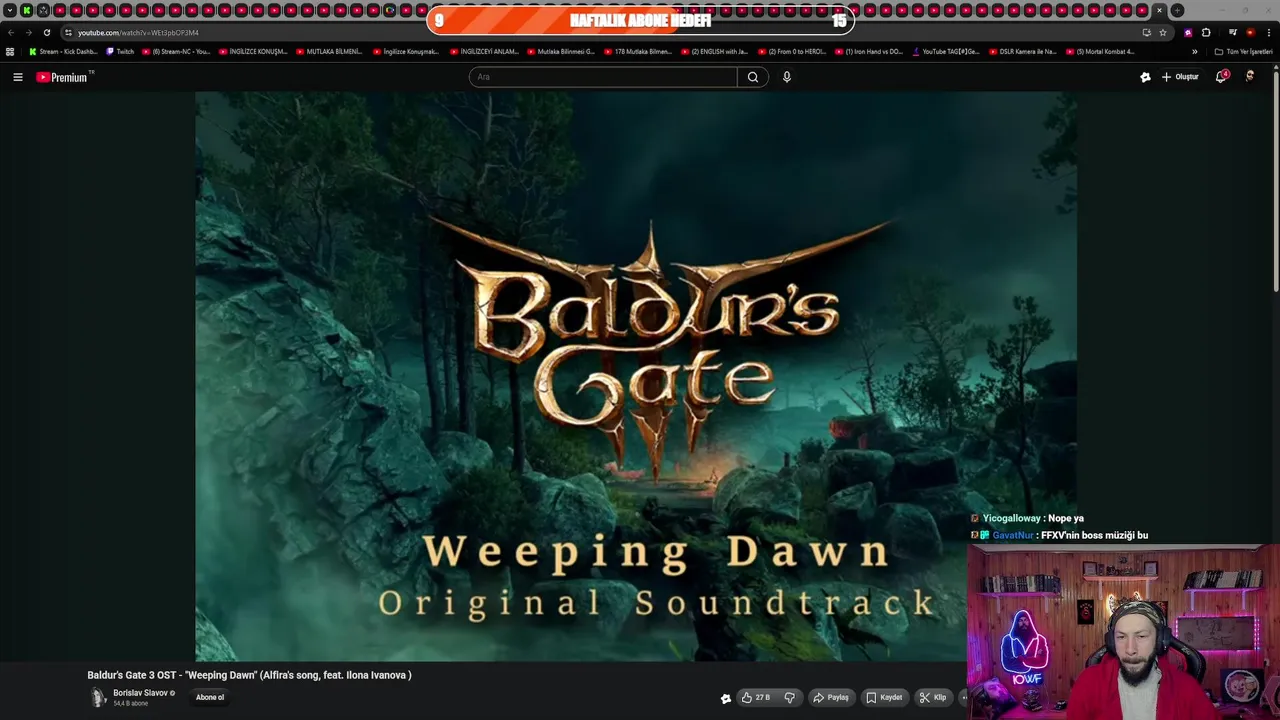This screenshot has height=720, width=1280.
Task: Open Tüm Yer İşaretleri bookmarks folder
Action: coord(1243,51)
